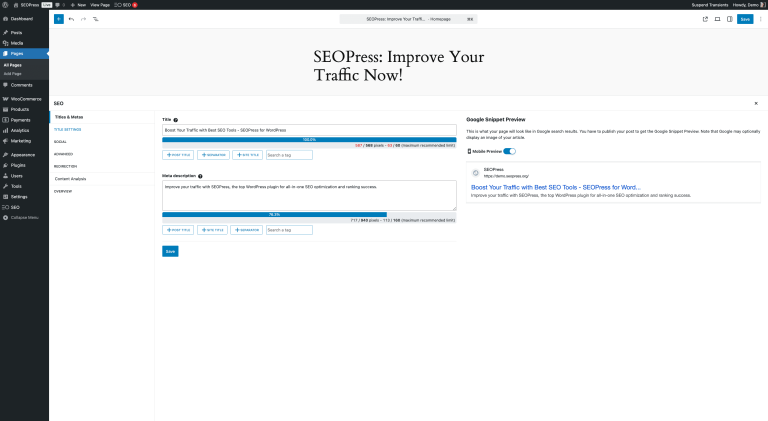The image size is (768, 421).
Task: Switch to the Social tab
Action: (61, 141)
